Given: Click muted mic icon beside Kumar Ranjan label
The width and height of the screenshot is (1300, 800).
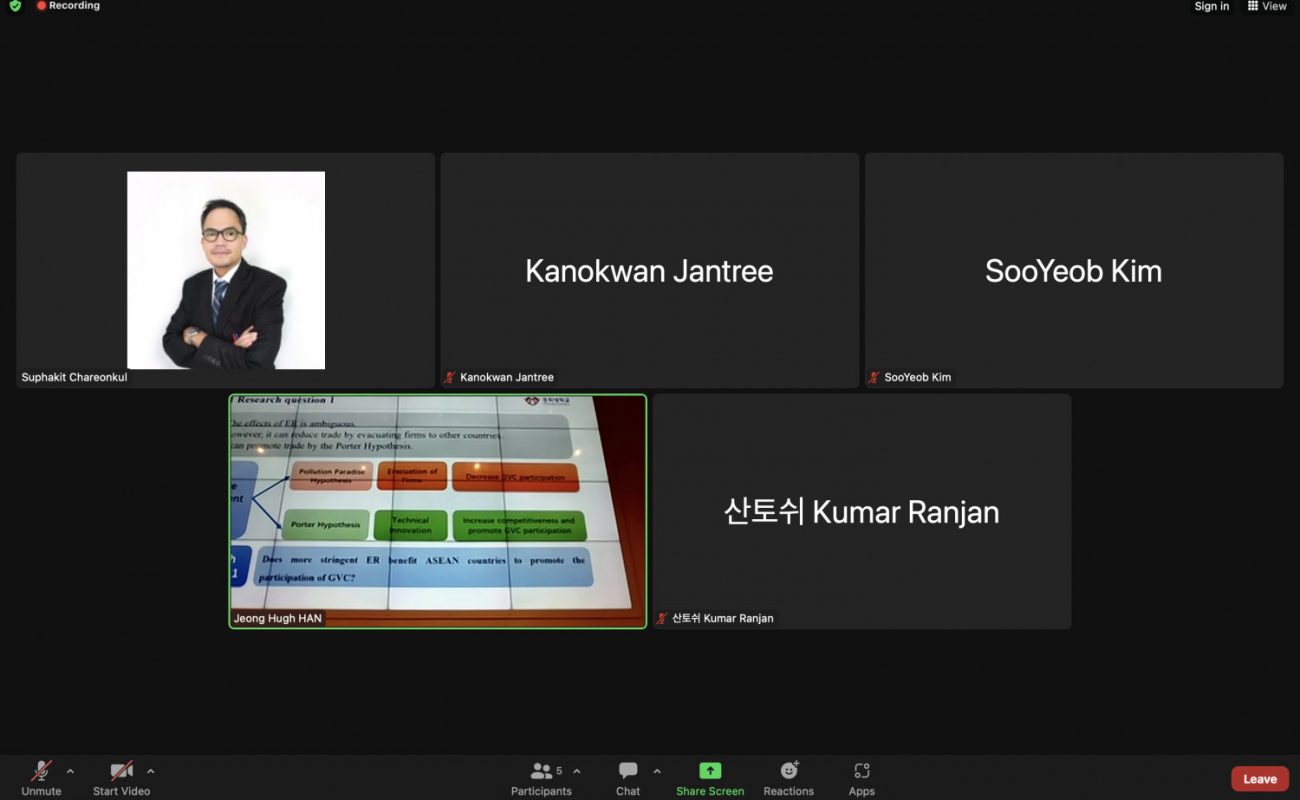Looking at the screenshot, I should point(662,618).
